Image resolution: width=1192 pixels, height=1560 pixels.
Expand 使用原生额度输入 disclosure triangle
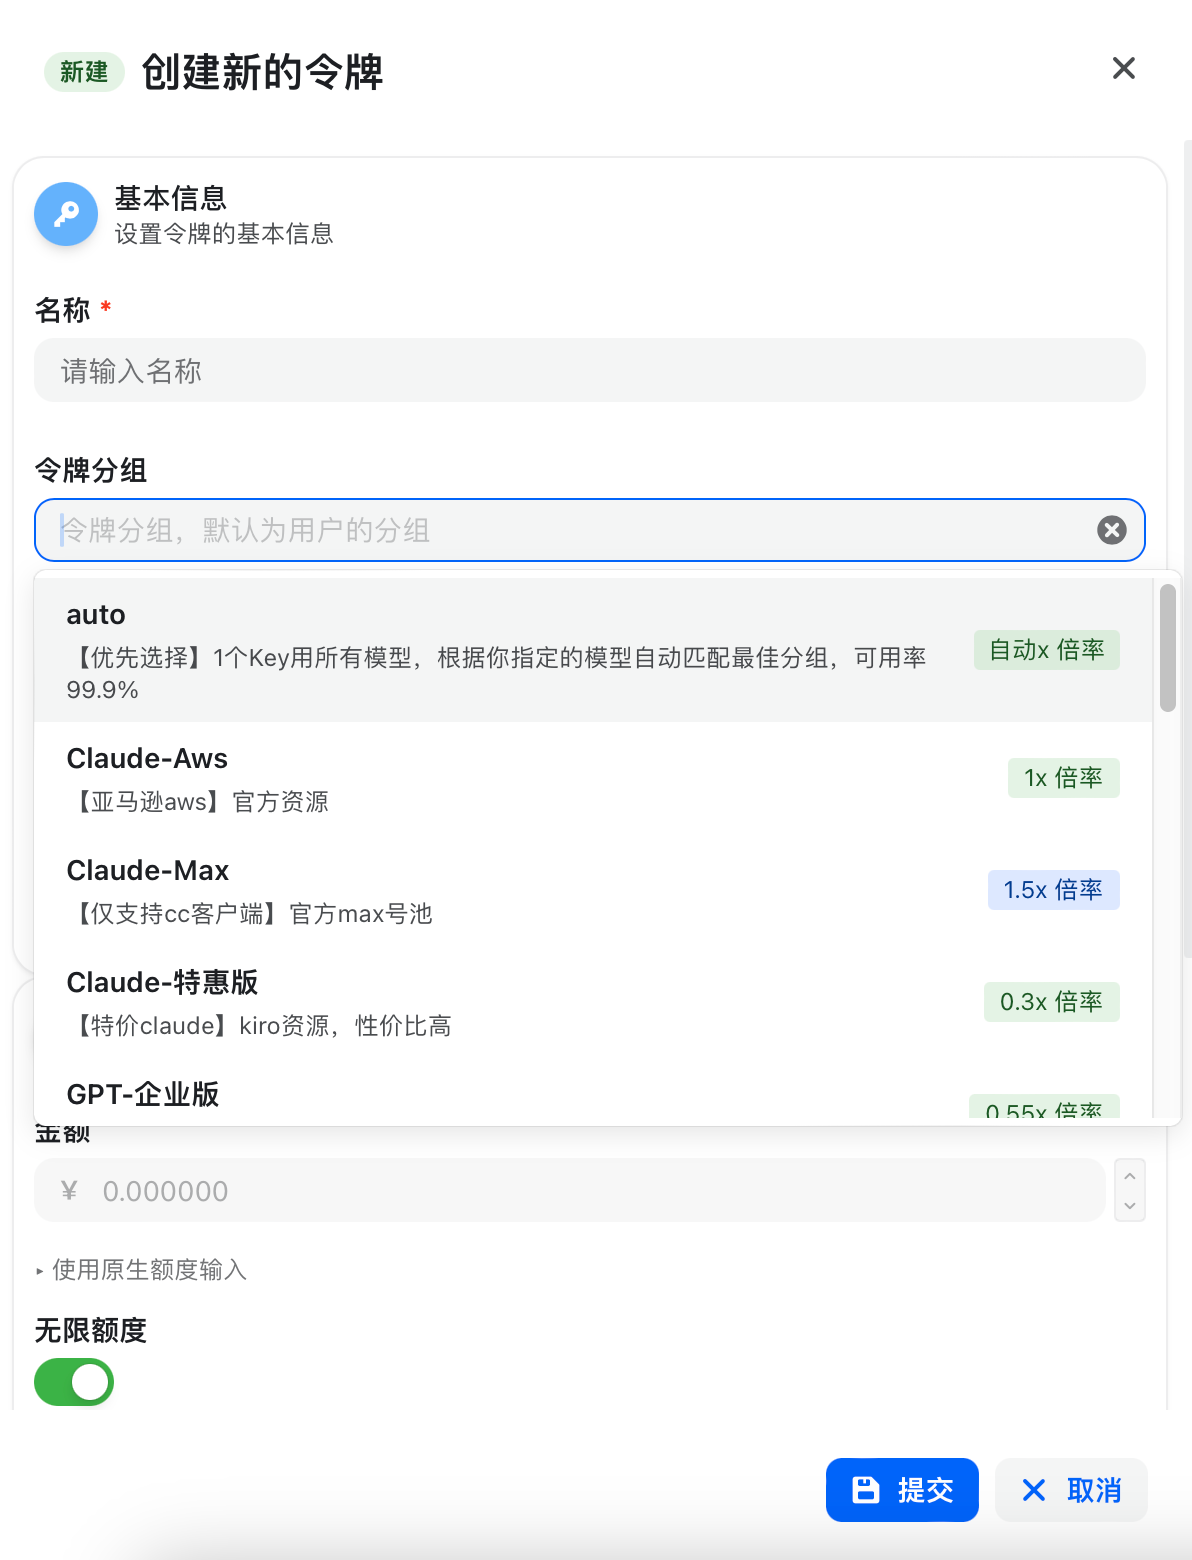pos(40,1271)
